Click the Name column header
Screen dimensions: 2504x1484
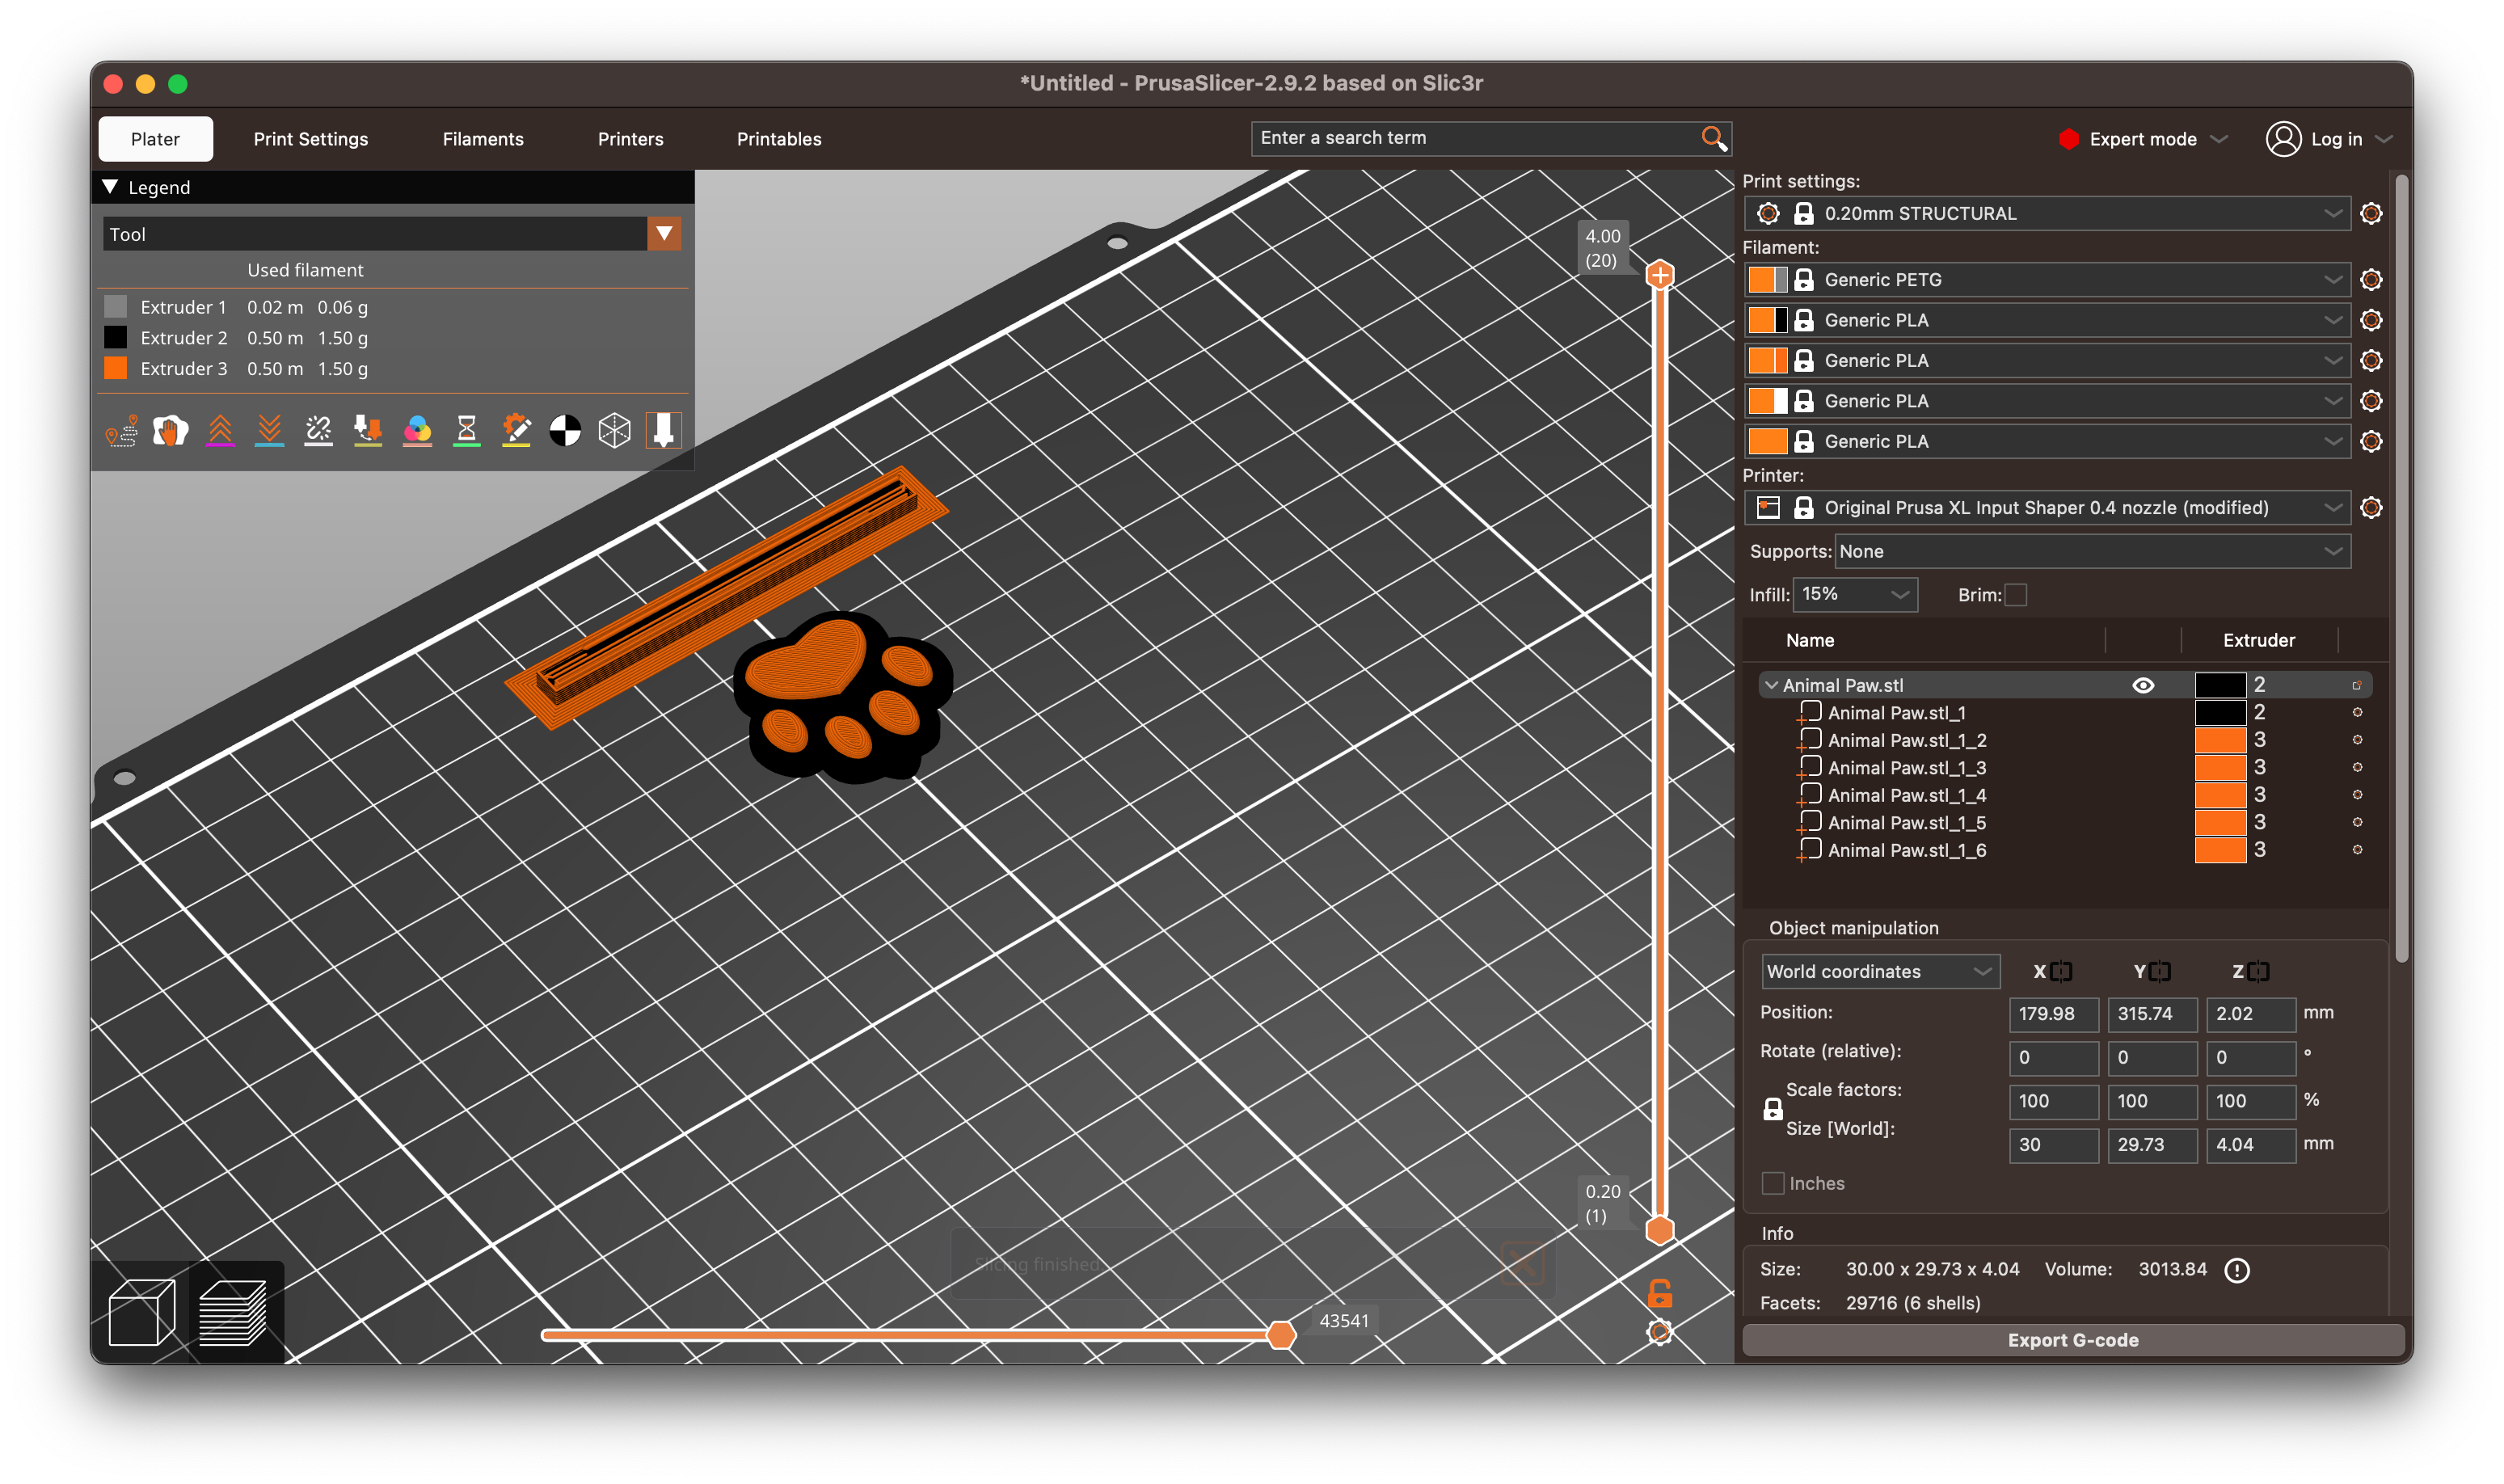coord(1809,640)
